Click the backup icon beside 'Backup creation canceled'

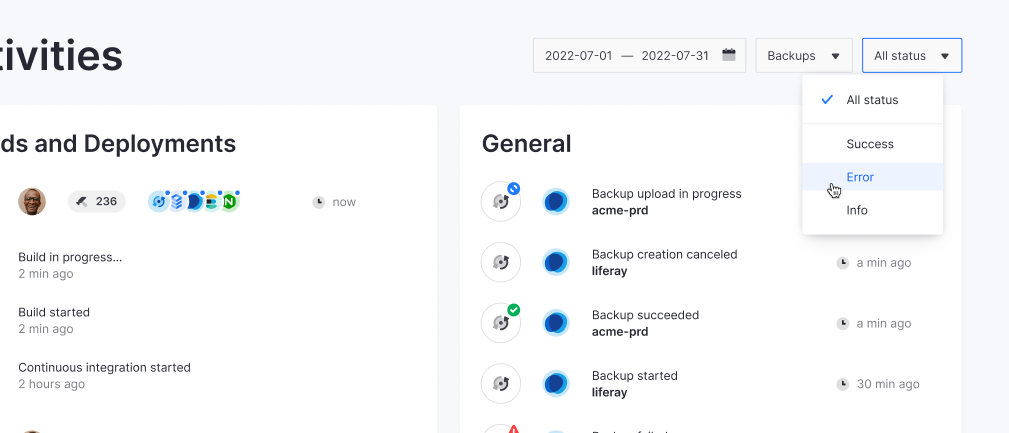501,263
